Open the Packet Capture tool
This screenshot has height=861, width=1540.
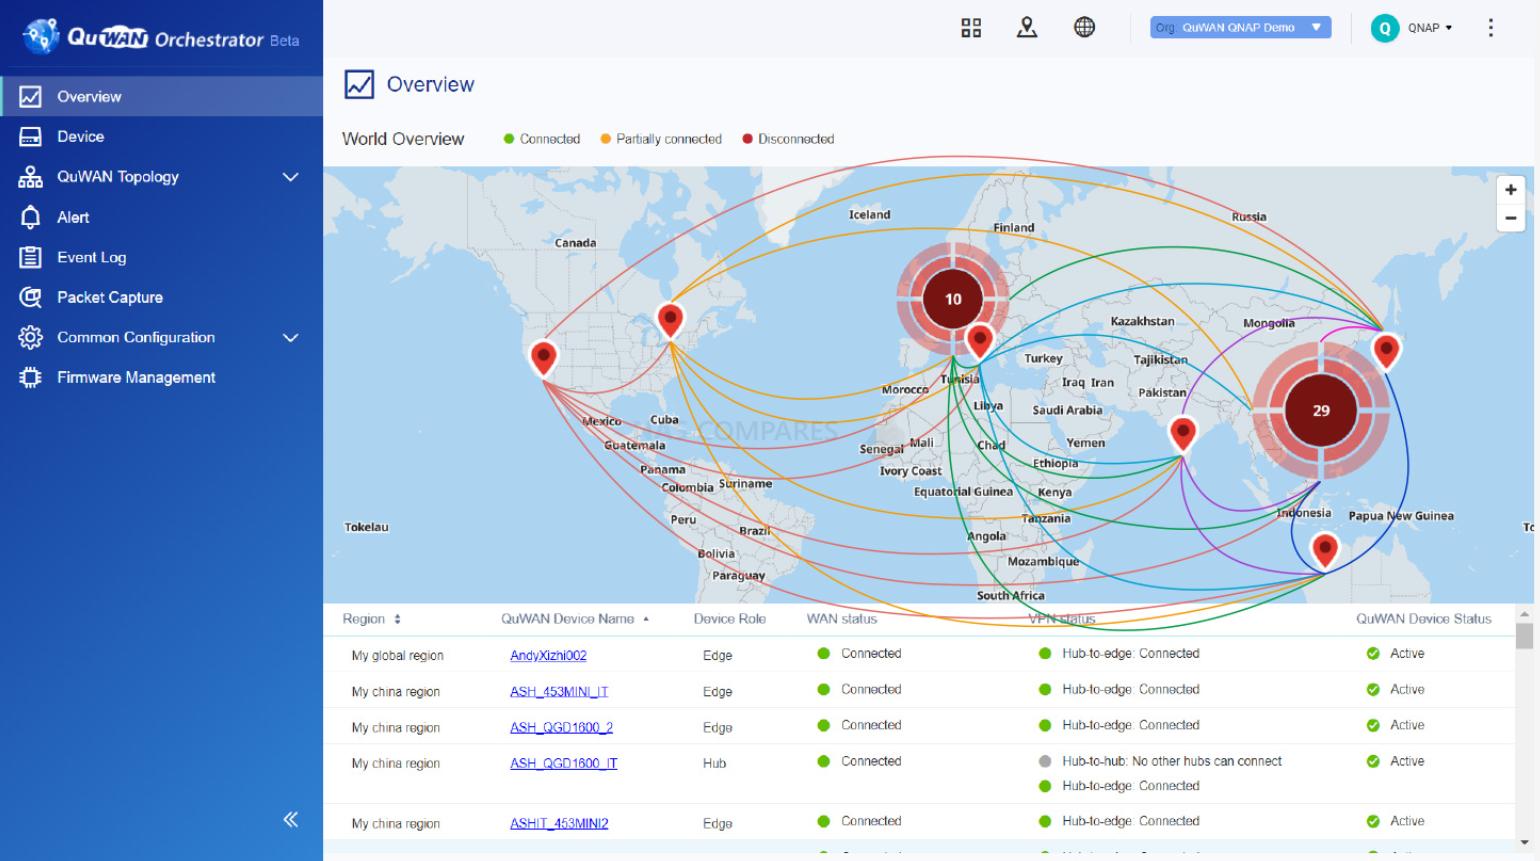(110, 297)
